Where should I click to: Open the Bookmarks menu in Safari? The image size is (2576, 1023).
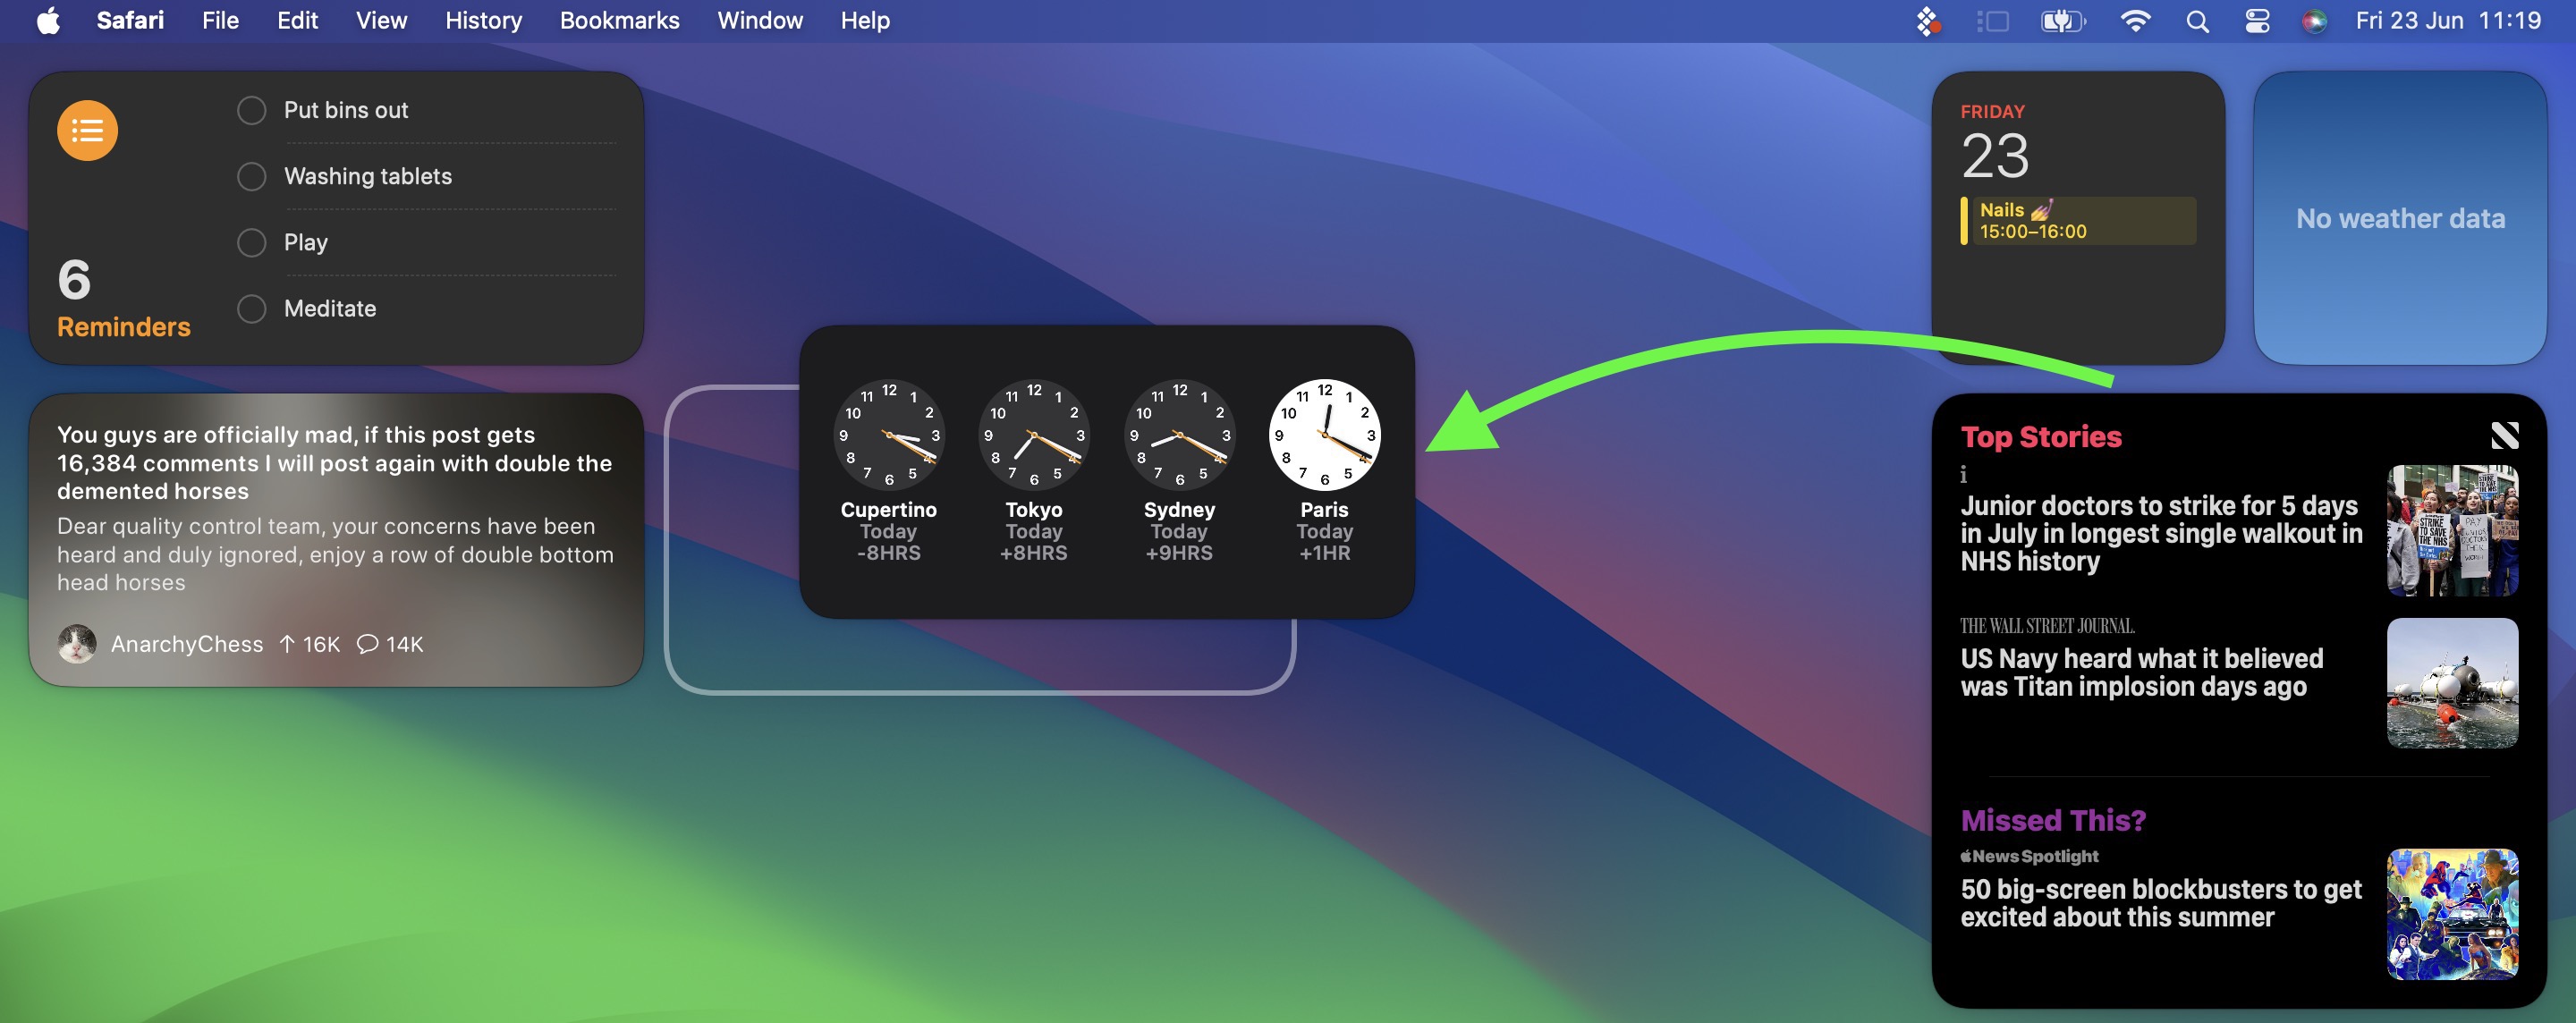pyautogui.click(x=621, y=20)
